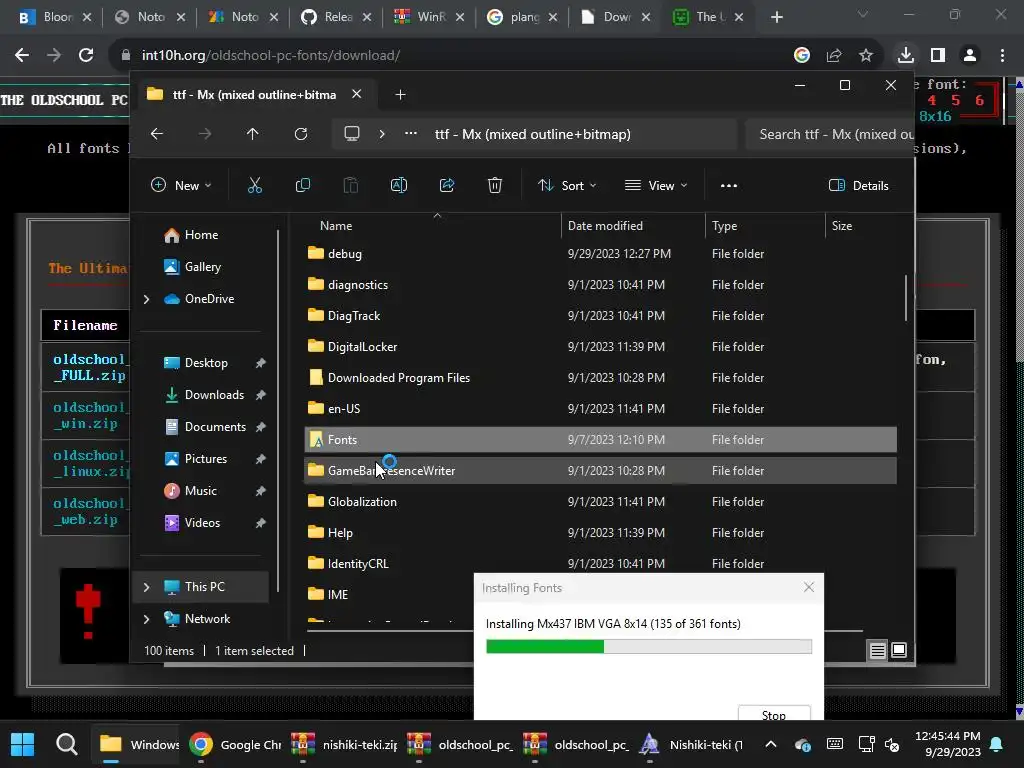This screenshot has width=1024, height=768.
Task: Select the DigitalLocker folder
Action: 600,347
